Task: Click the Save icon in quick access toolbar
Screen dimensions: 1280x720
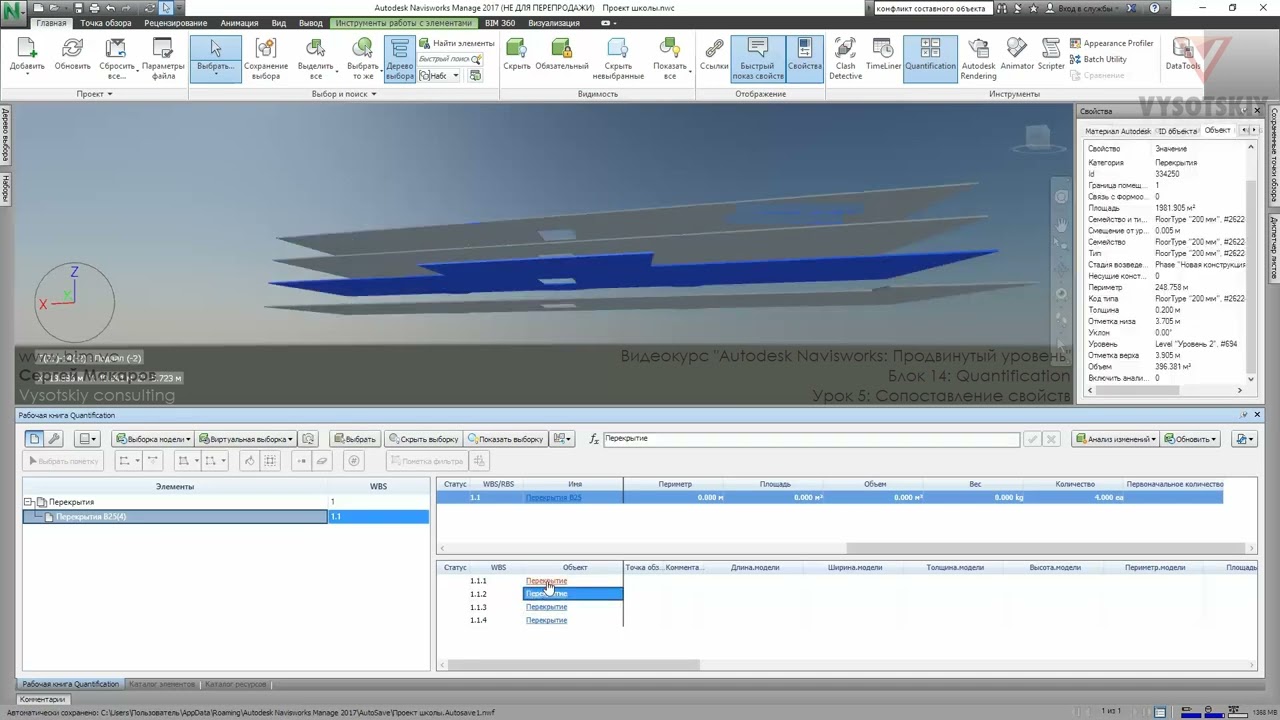Action: click(x=78, y=8)
